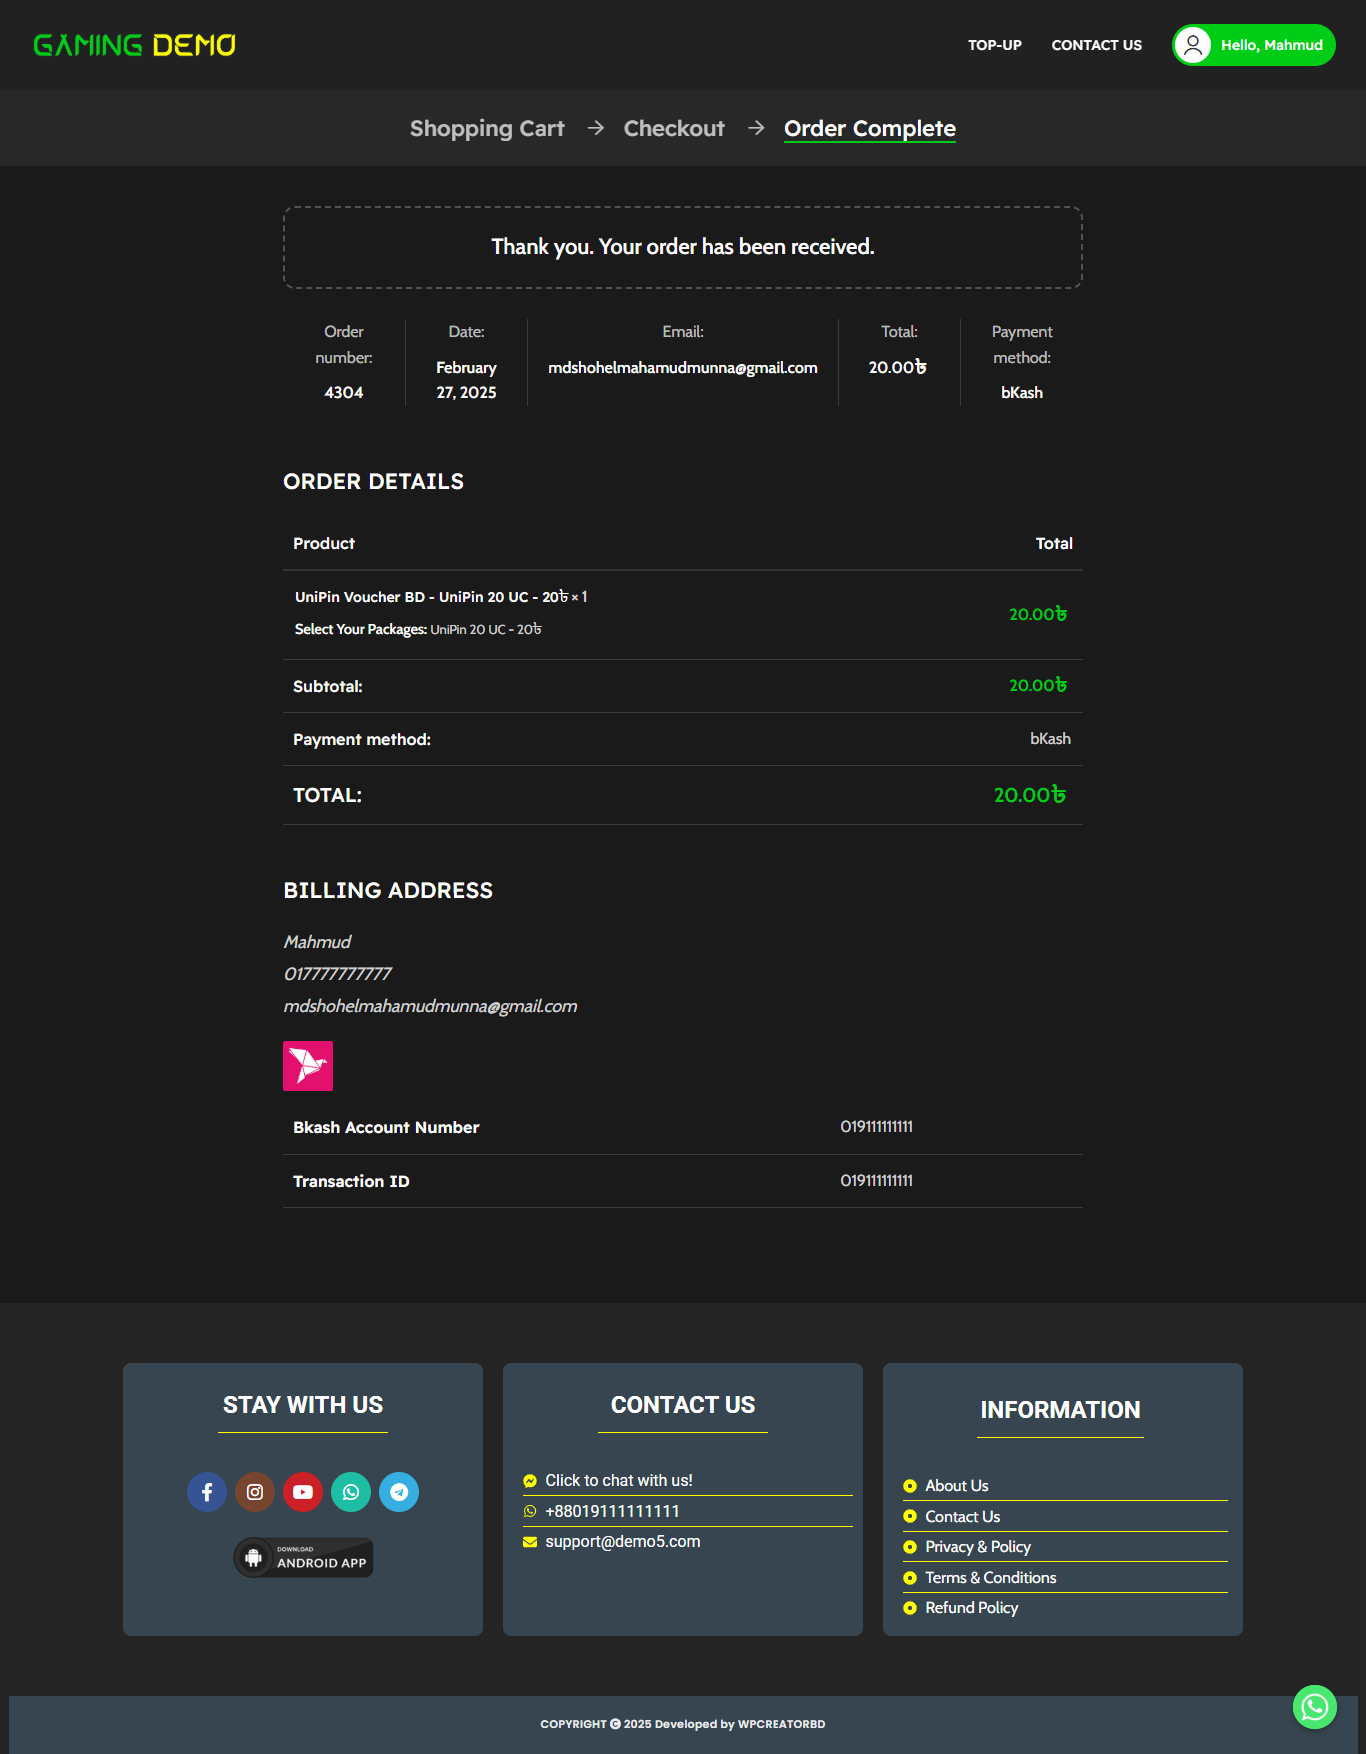Screen dimensions: 1366x1754
Task: Click the WhatsApp icon beside phone number
Action: 530,1512
